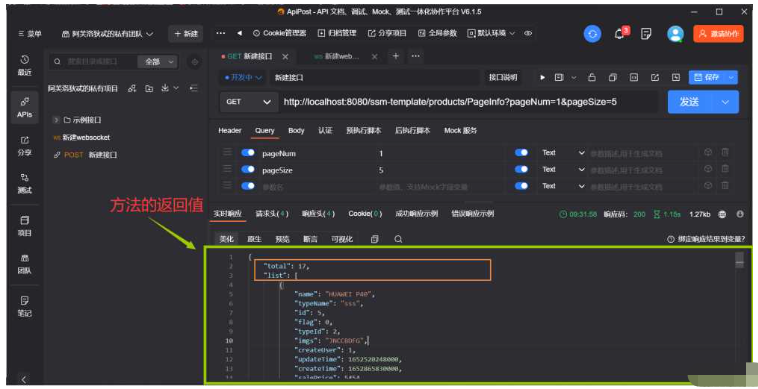
Task: Click the import download icon in project header
Action: [165, 88]
